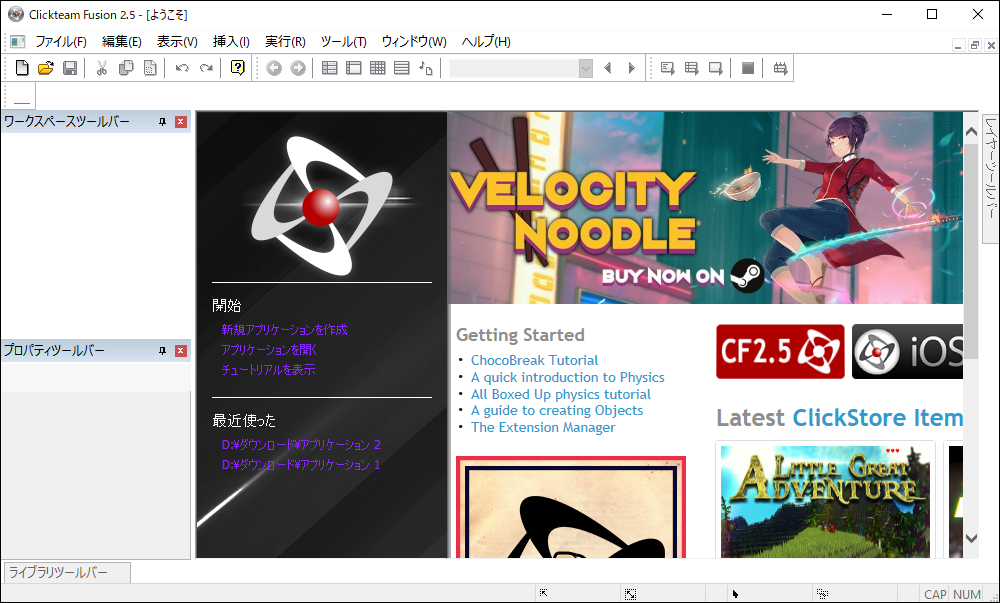Open A guide to creating Objects link
Image resolution: width=1000 pixels, height=603 pixels.
(x=557, y=410)
